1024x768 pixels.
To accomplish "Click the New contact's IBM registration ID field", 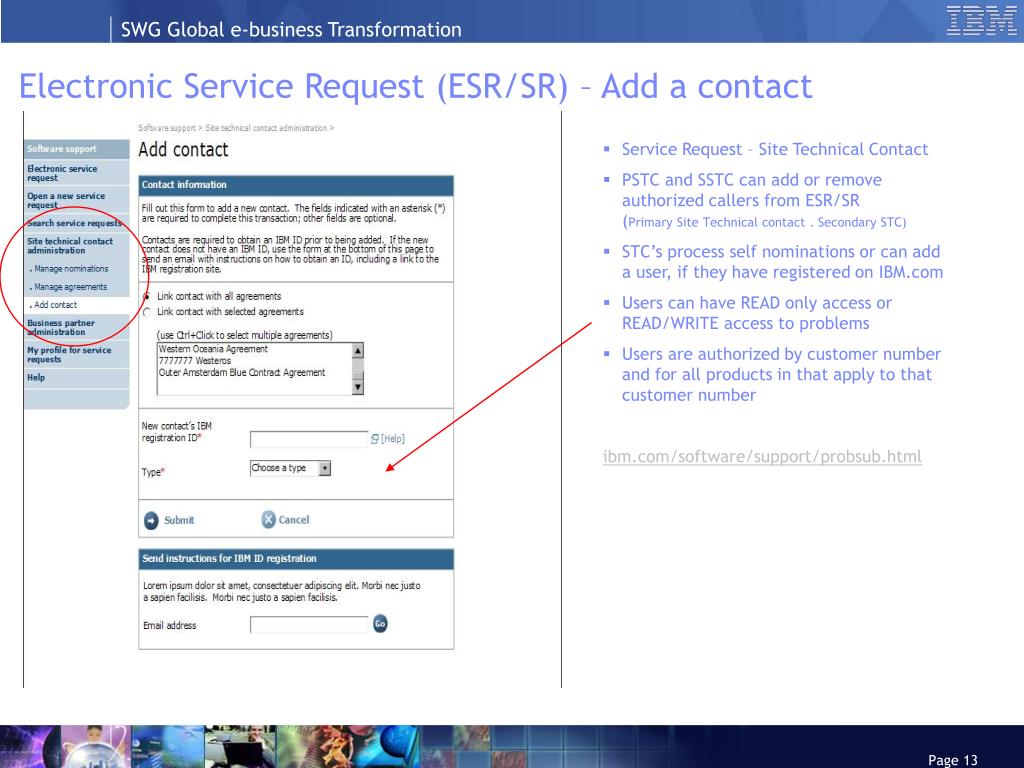I will click(309, 439).
